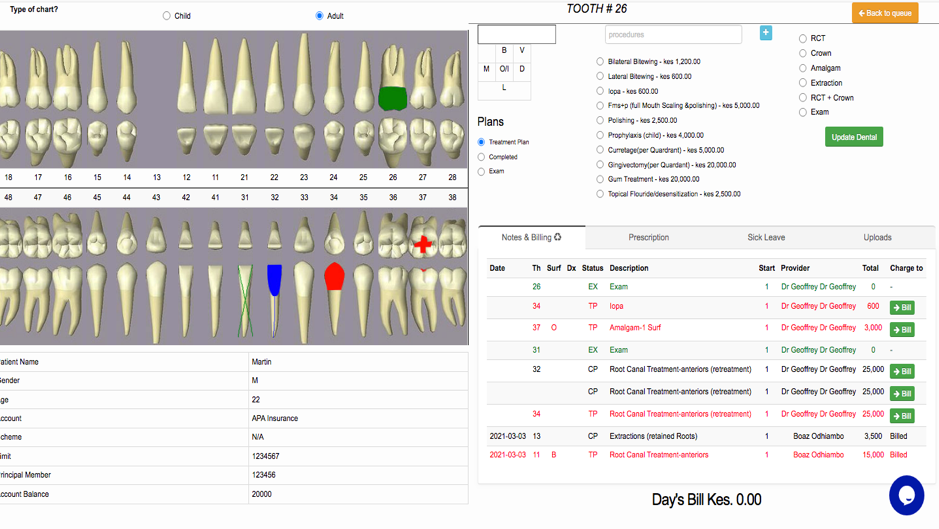Screen dimensions: 939x529
Task: Select the RCT + Crown radio option
Action: (802, 98)
